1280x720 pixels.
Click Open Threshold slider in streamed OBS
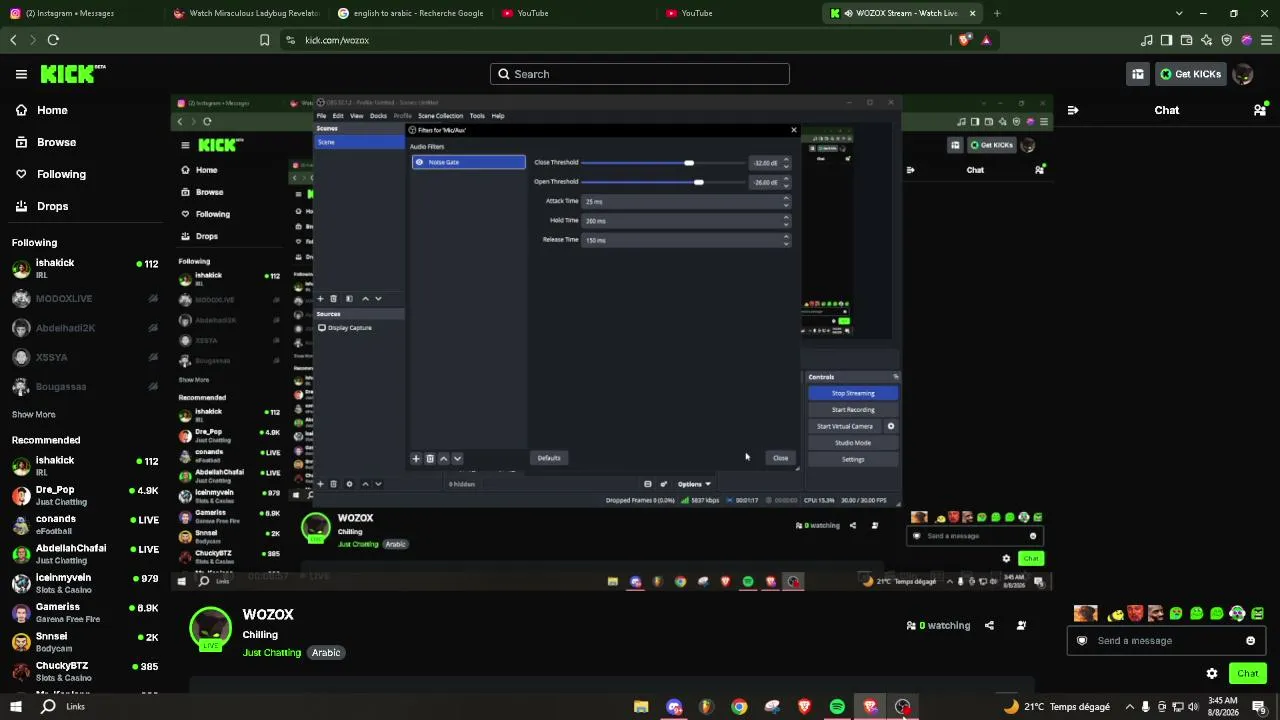pos(664,182)
